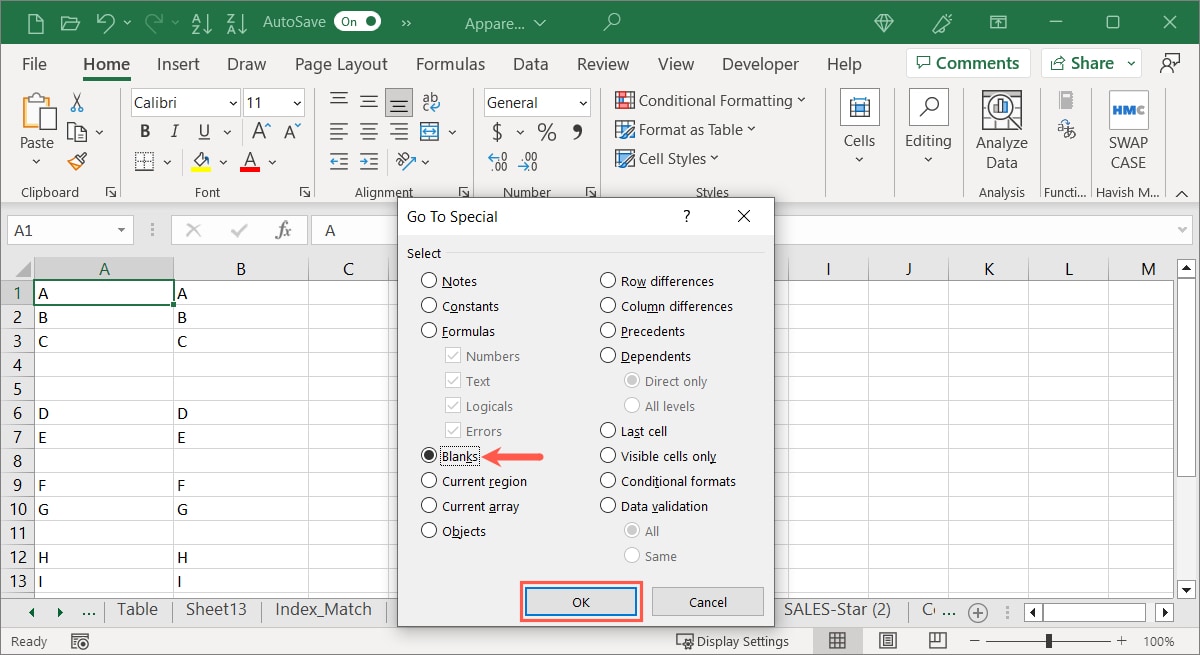Click the Percent Style icon
The image size is (1200, 655).
pyautogui.click(x=546, y=132)
